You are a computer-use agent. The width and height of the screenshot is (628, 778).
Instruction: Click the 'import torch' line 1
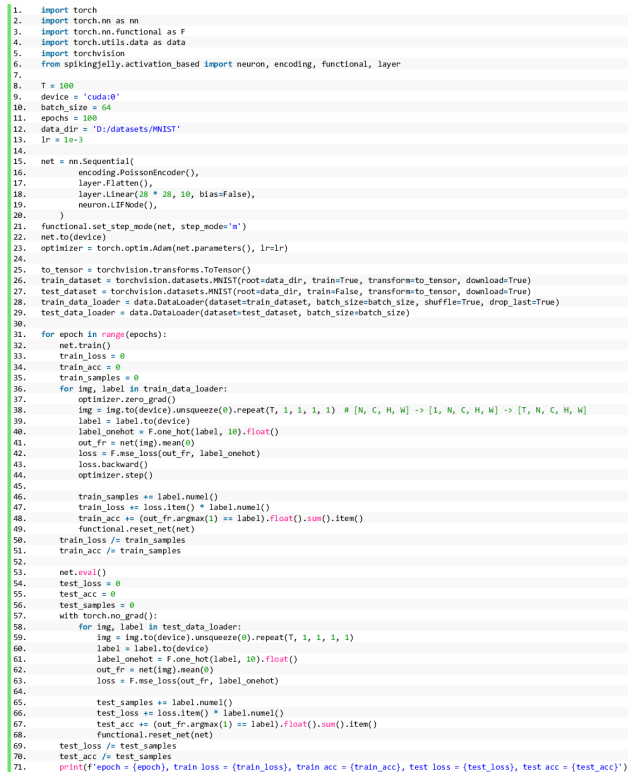(x=69, y=10)
